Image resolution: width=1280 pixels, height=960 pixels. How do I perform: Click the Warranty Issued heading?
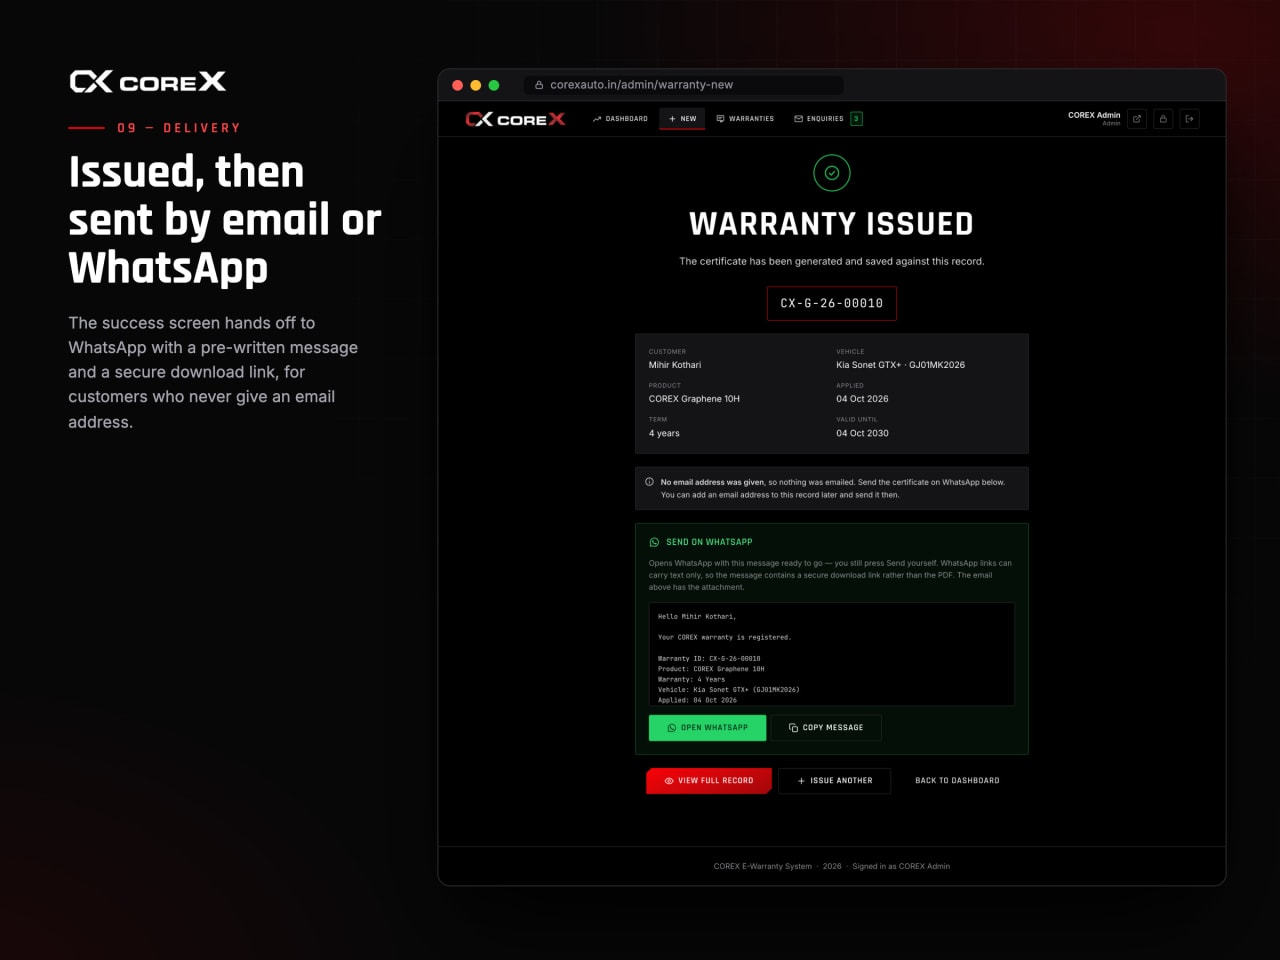click(x=832, y=224)
